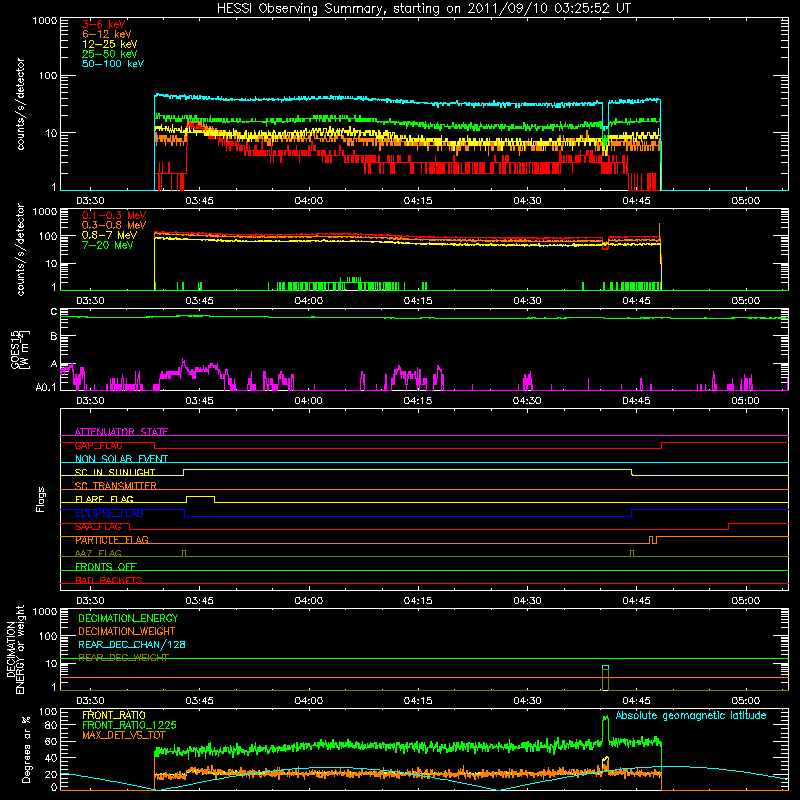This screenshot has width=800, height=800.
Task: Pick the 50-100 keV legend label
Action: coord(113,64)
